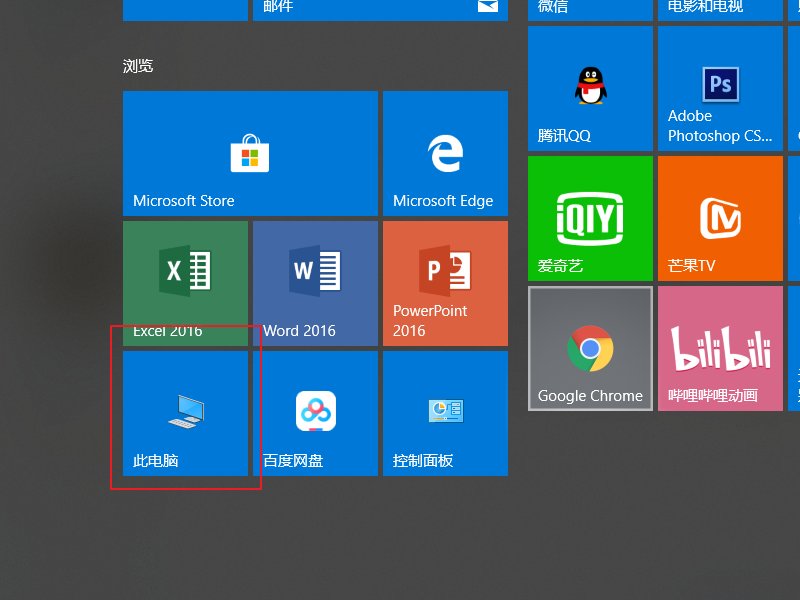Image resolution: width=800 pixels, height=600 pixels.
Task: Launch Google Chrome from its tile
Action: (590, 348)
